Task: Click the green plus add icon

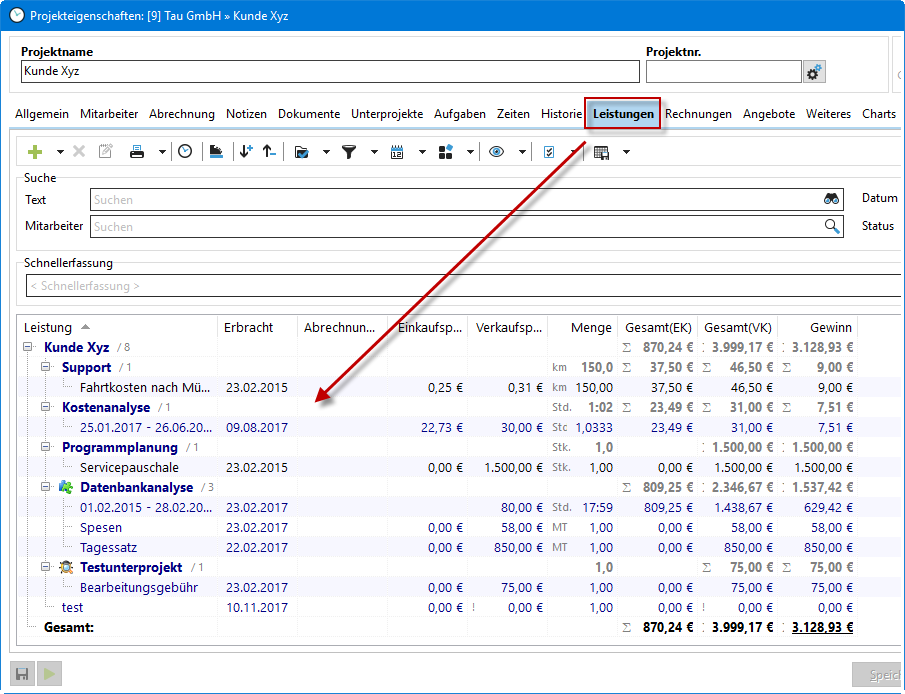Action: 35,152
